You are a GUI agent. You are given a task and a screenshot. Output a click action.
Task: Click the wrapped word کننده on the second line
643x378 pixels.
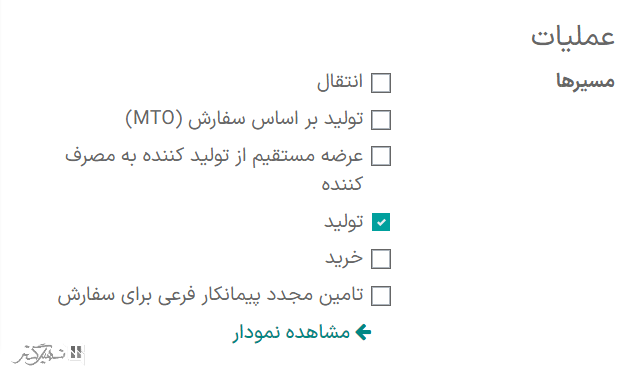342,184
